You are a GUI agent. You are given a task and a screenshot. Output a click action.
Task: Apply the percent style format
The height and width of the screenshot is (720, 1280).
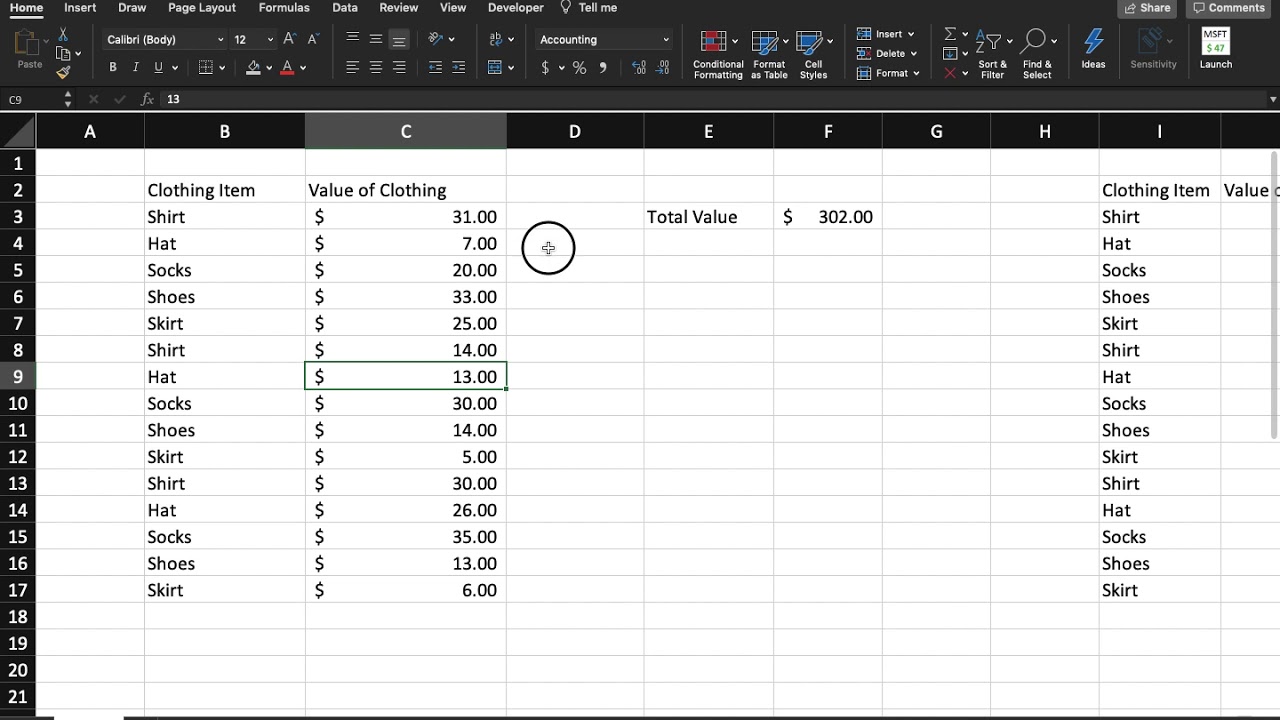(x=579, y=68)
